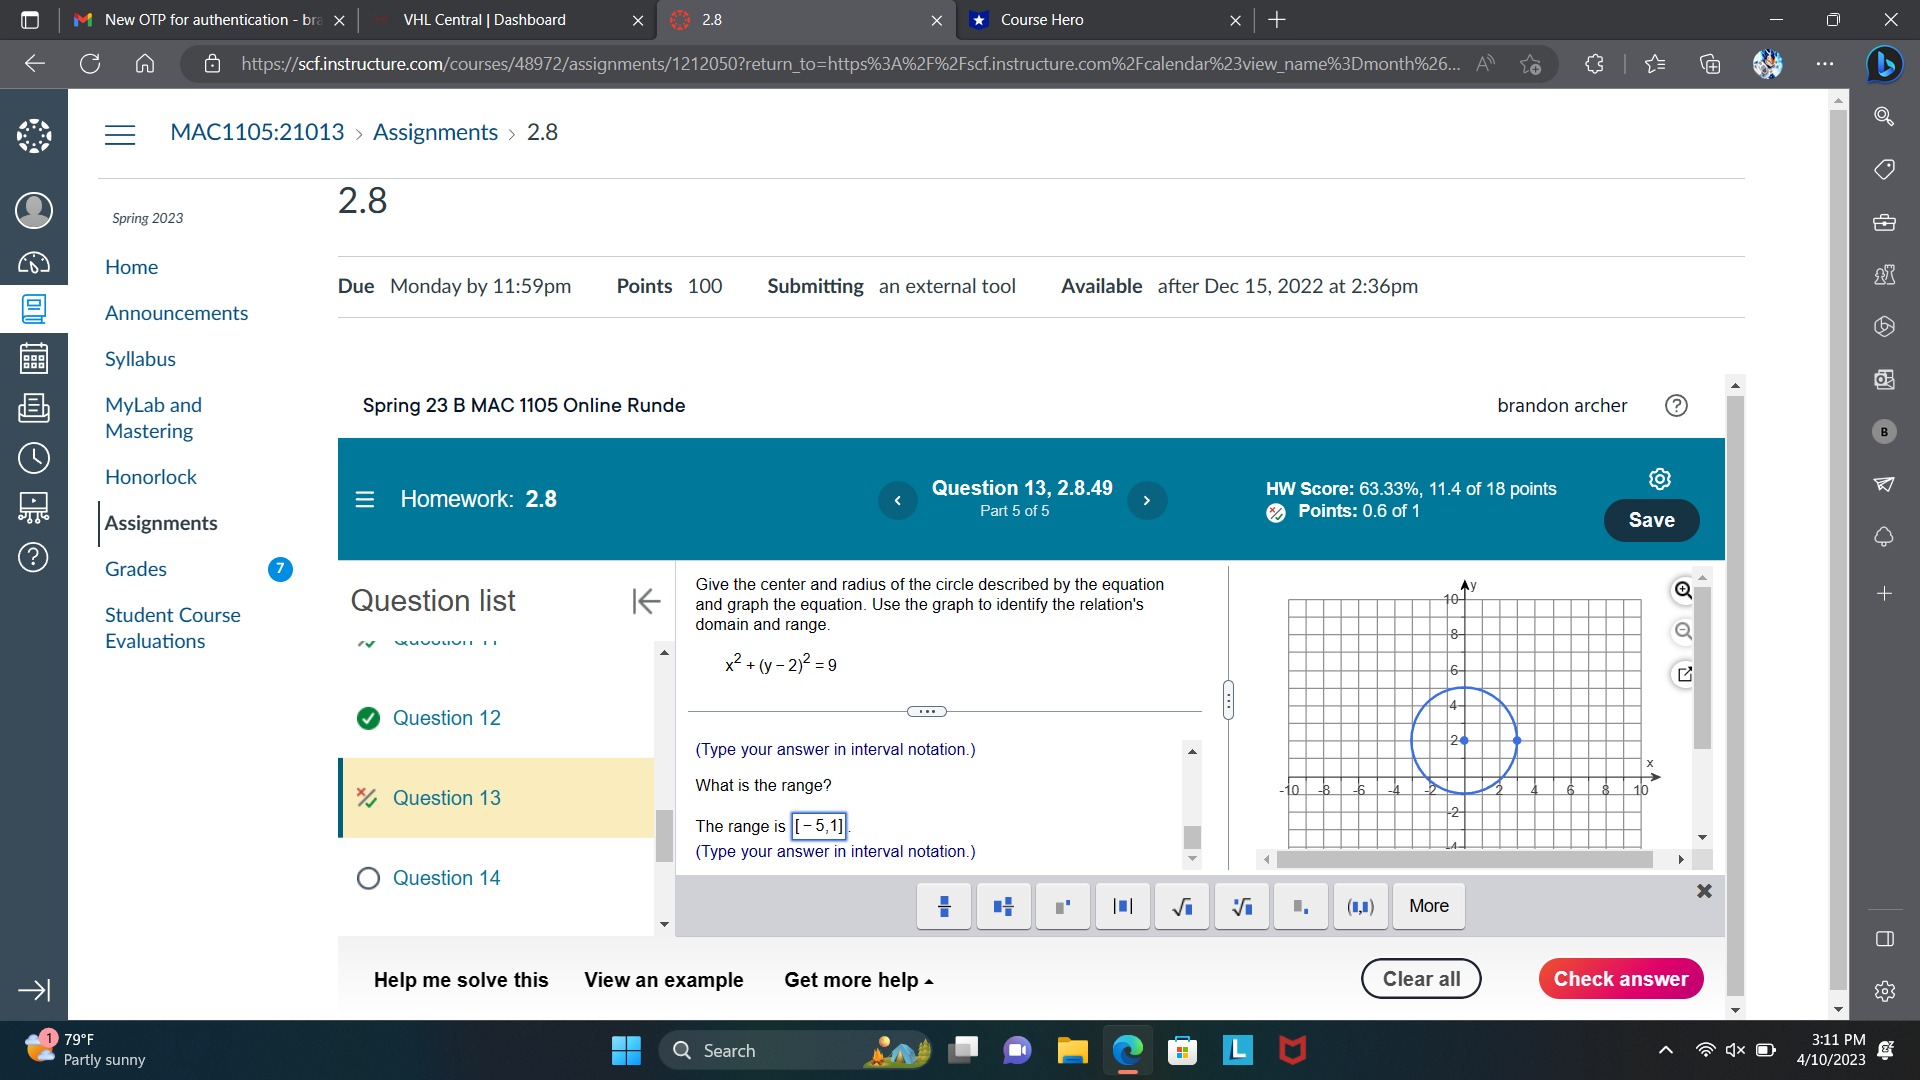1920x1080 pixels.
Task: Click the 'Clear all' button
Action: (x=1420, y=978)
